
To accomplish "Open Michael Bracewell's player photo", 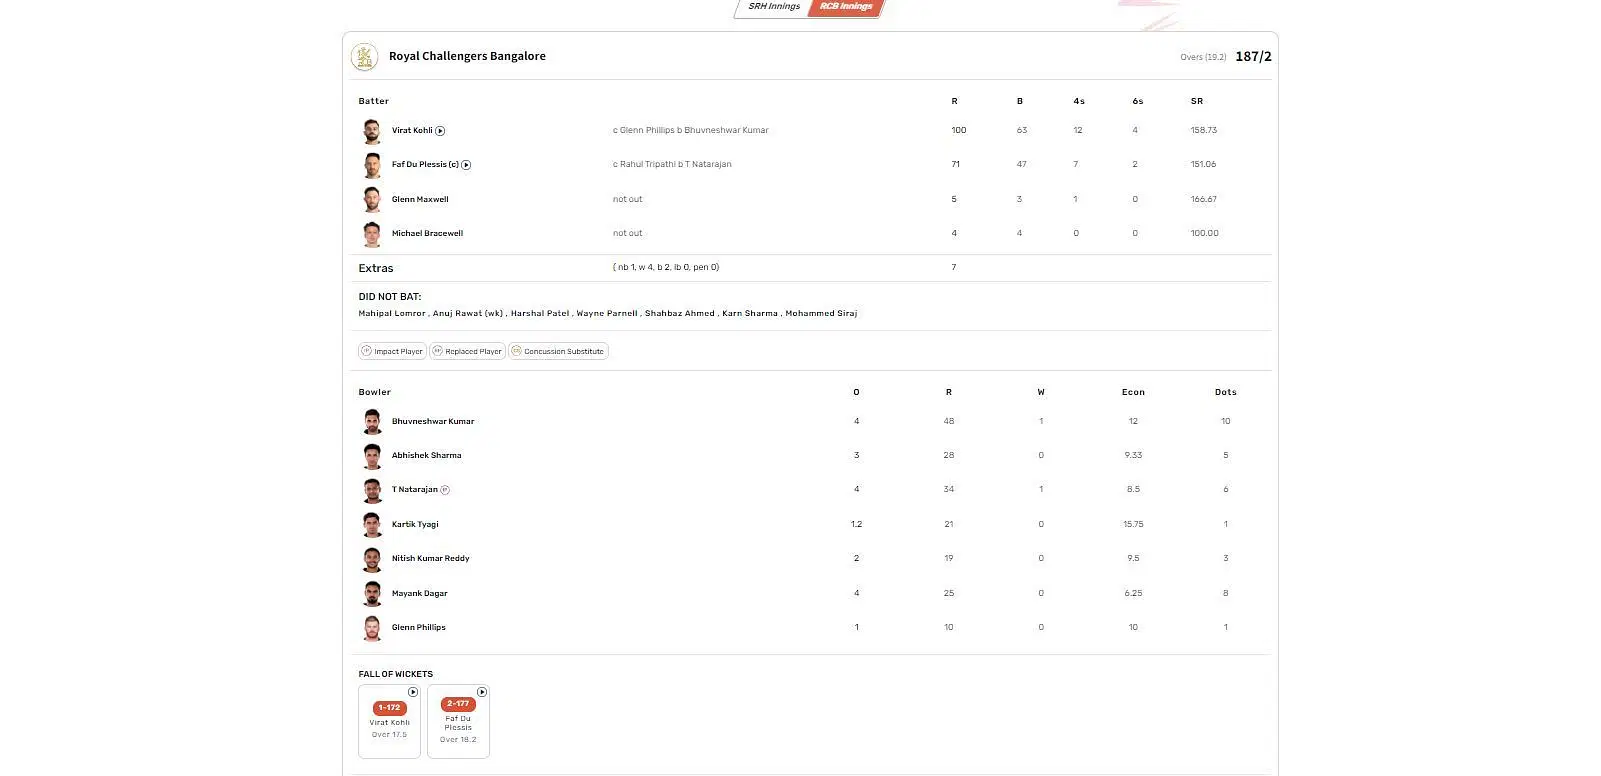I will tap(372, 233).
